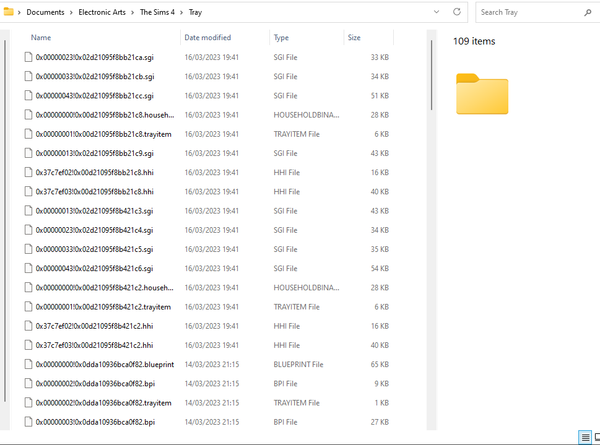Select file icon of the .blueprint file

[x=28, y=364]
